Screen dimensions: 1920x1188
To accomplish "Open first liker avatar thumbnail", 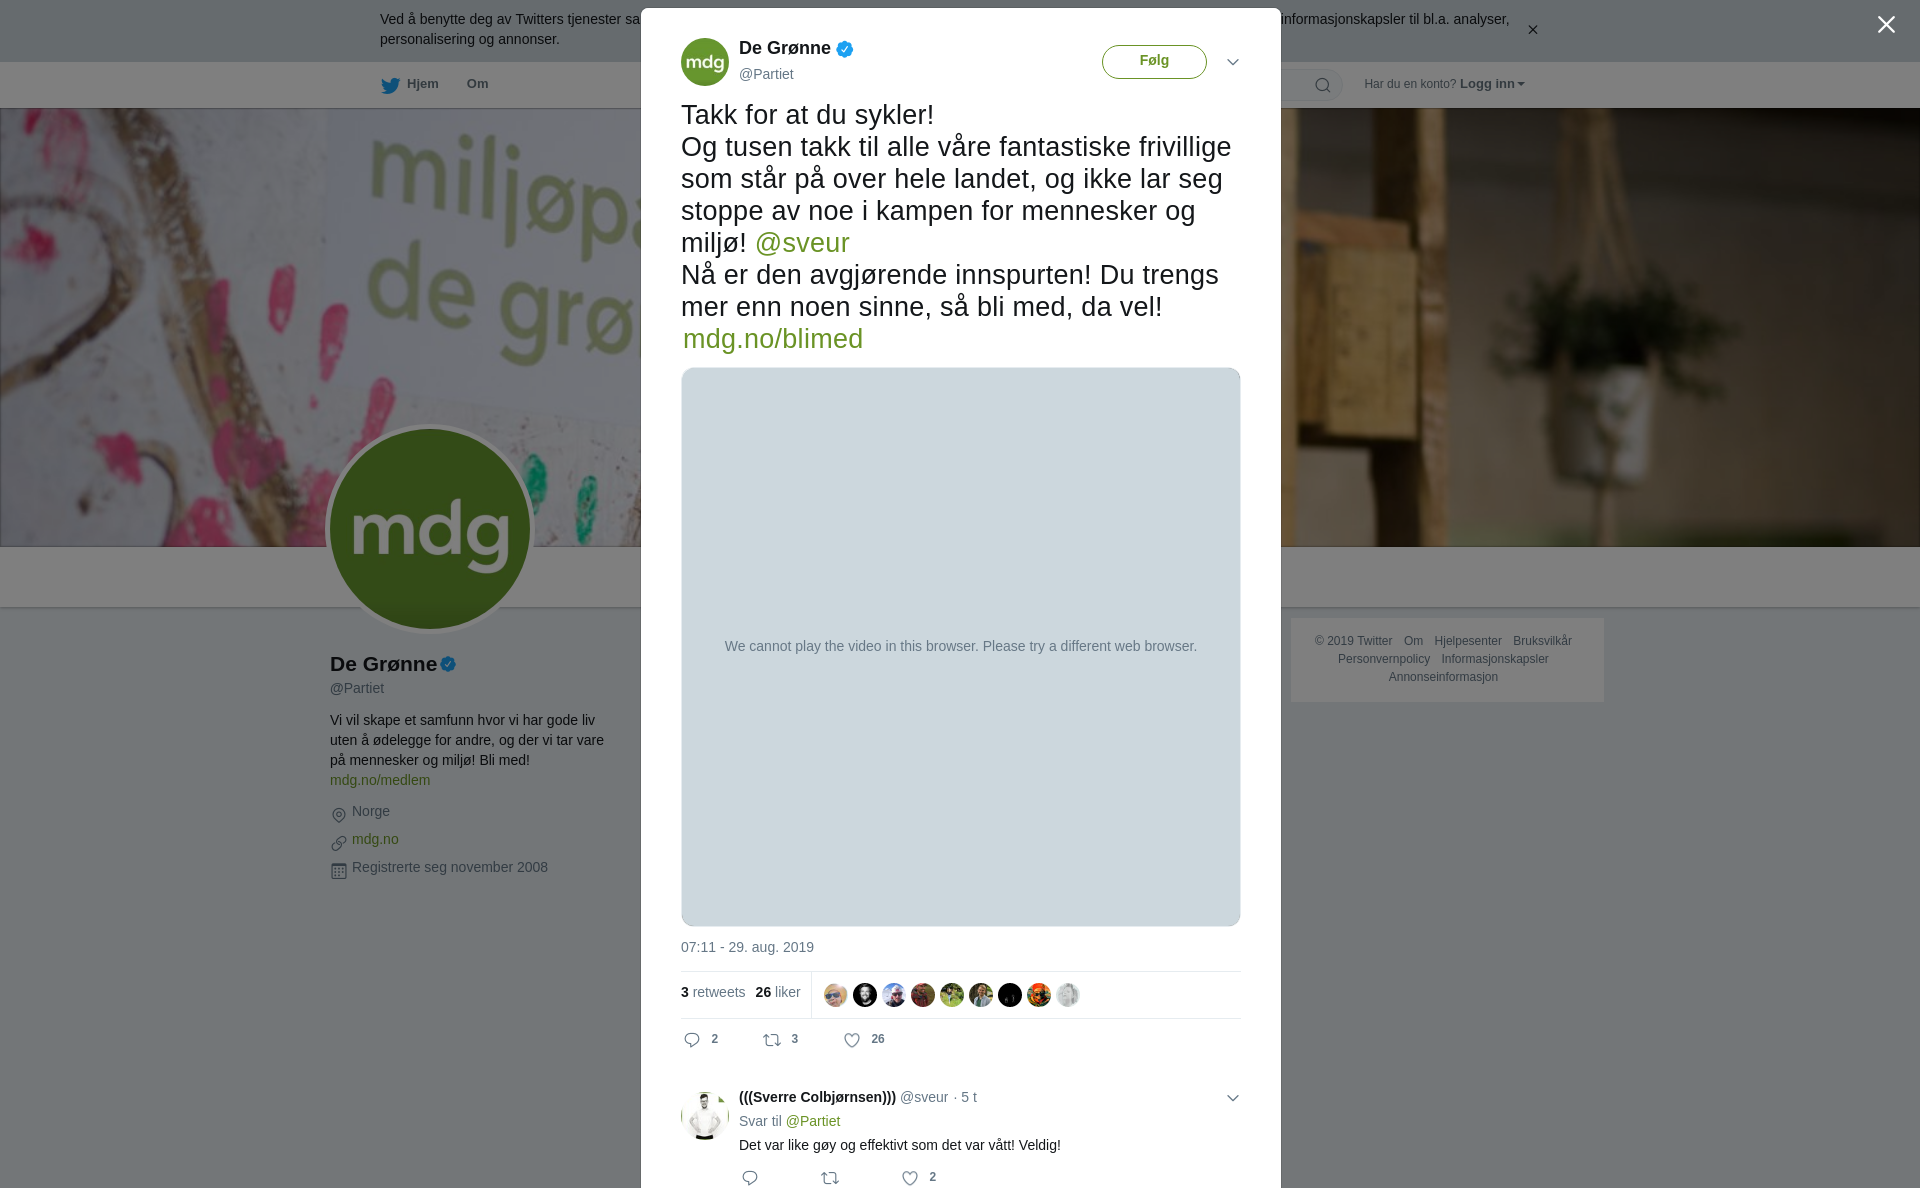I will pyautogui.click(x=836, y=995).
